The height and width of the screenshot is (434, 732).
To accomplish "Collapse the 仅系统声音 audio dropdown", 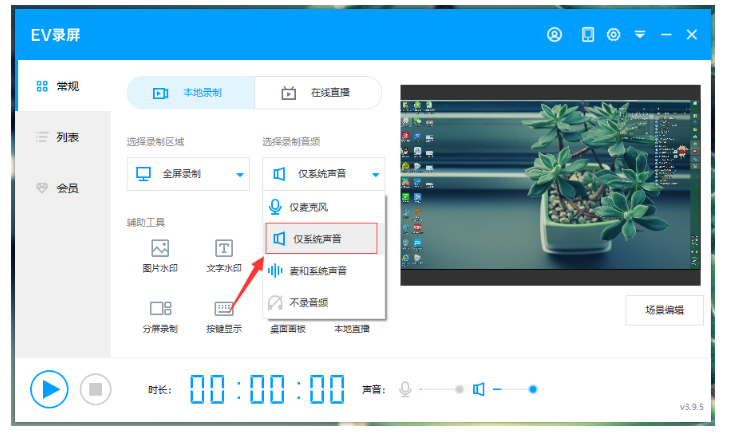I will [324, 174].
